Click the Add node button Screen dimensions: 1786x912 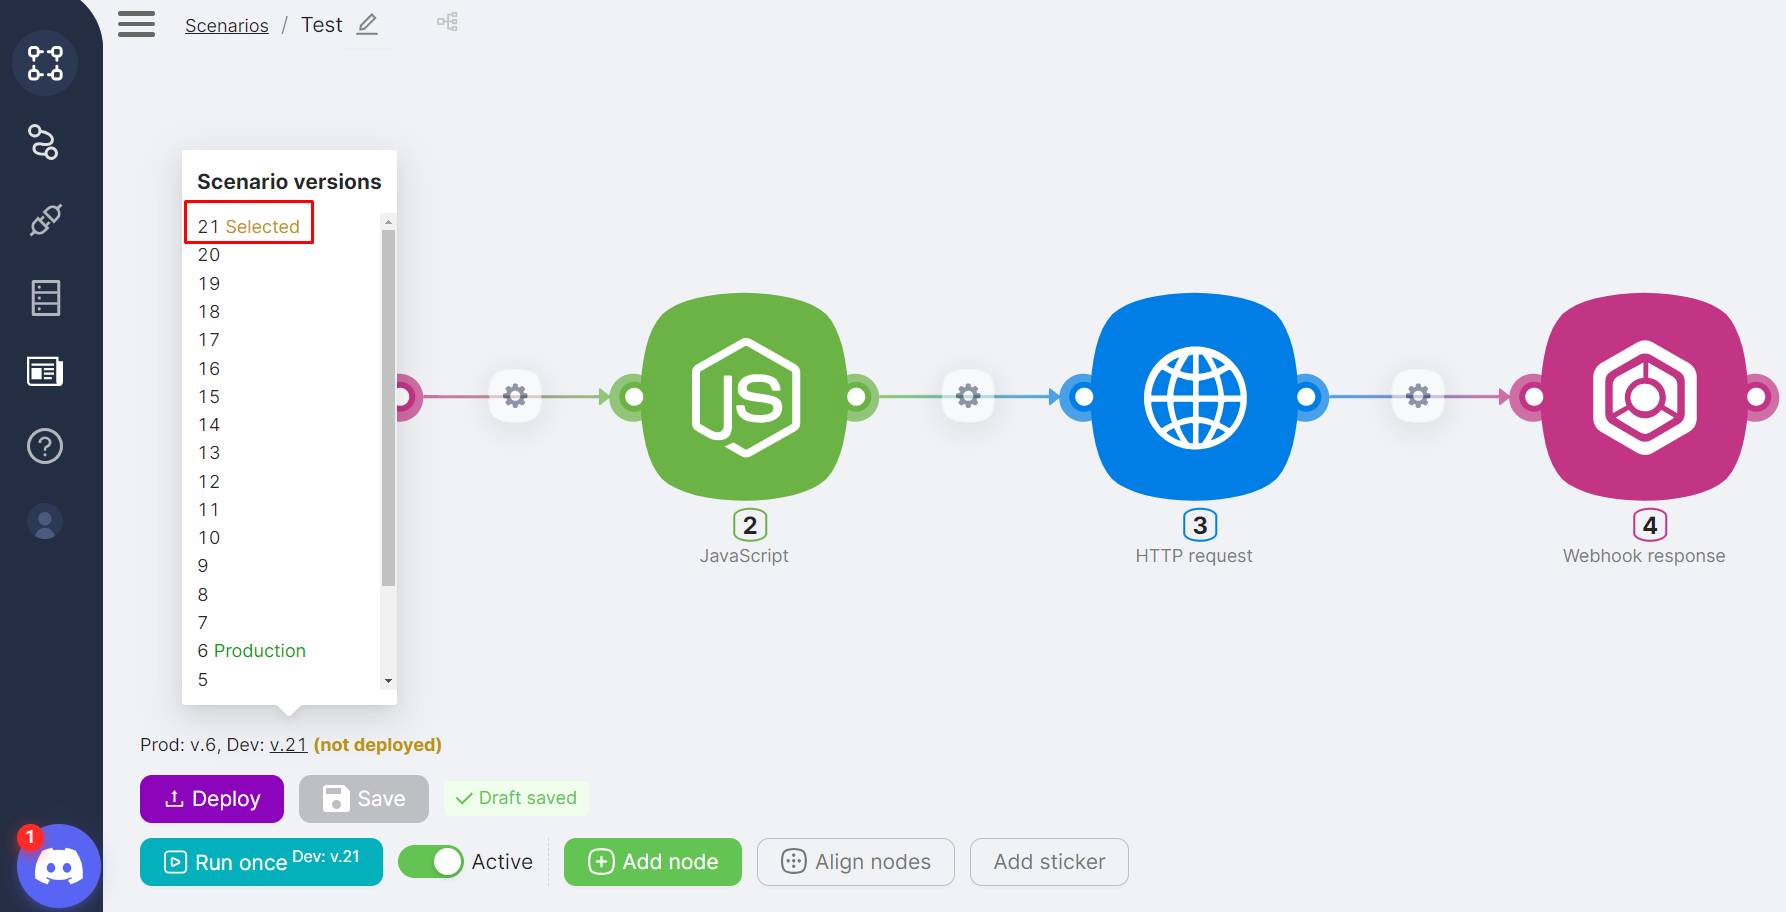pos(653,862)
